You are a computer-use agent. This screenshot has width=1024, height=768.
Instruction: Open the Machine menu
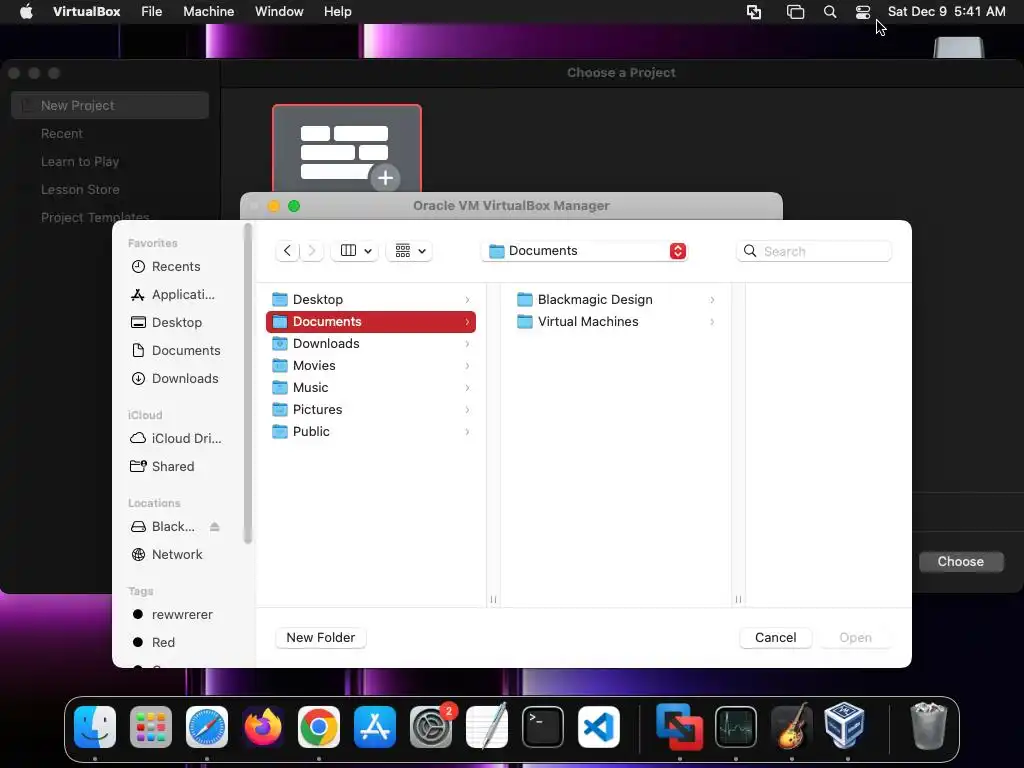(x=208, y=12)
